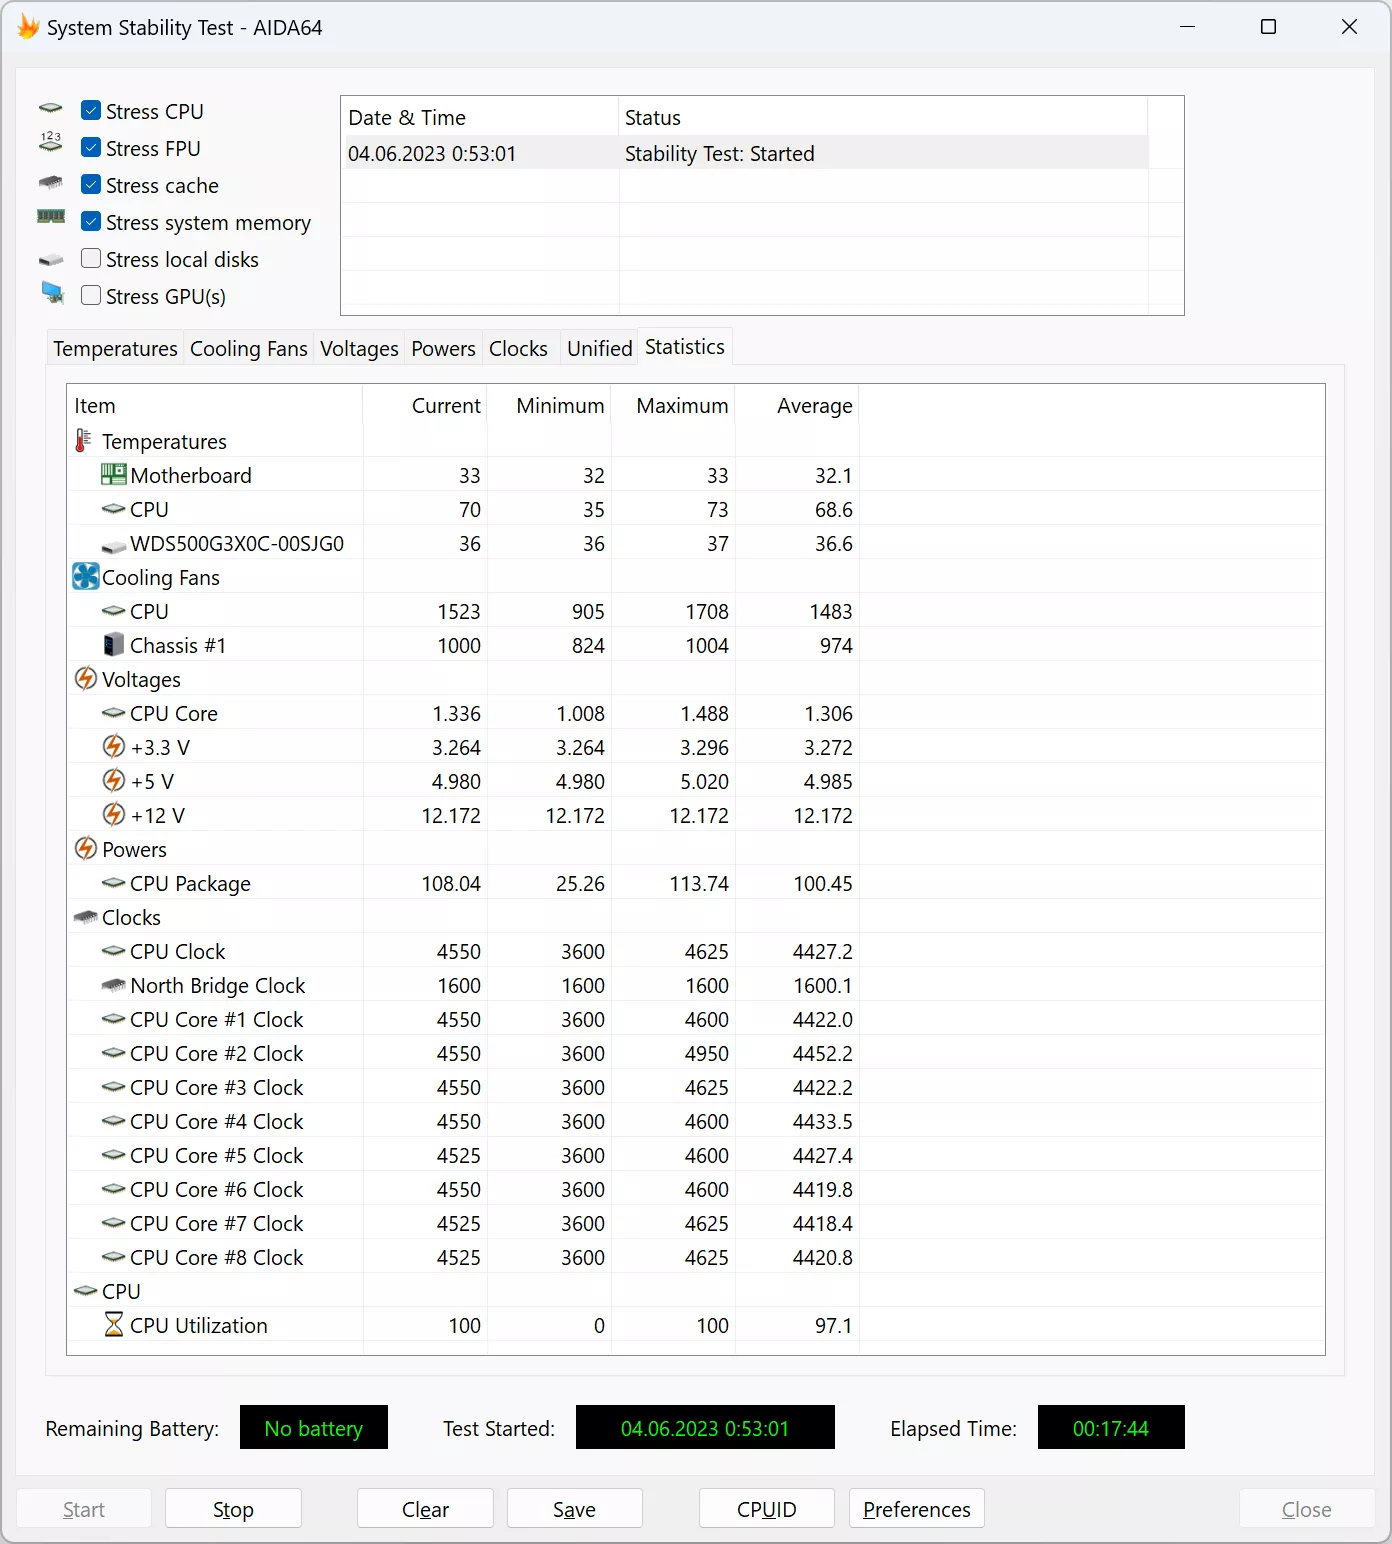Viewport: 1392px width, 1544px height.
Task: Click the North Bridge Clock chip icon
Action: pyautogui.click(x=113, y=985)
